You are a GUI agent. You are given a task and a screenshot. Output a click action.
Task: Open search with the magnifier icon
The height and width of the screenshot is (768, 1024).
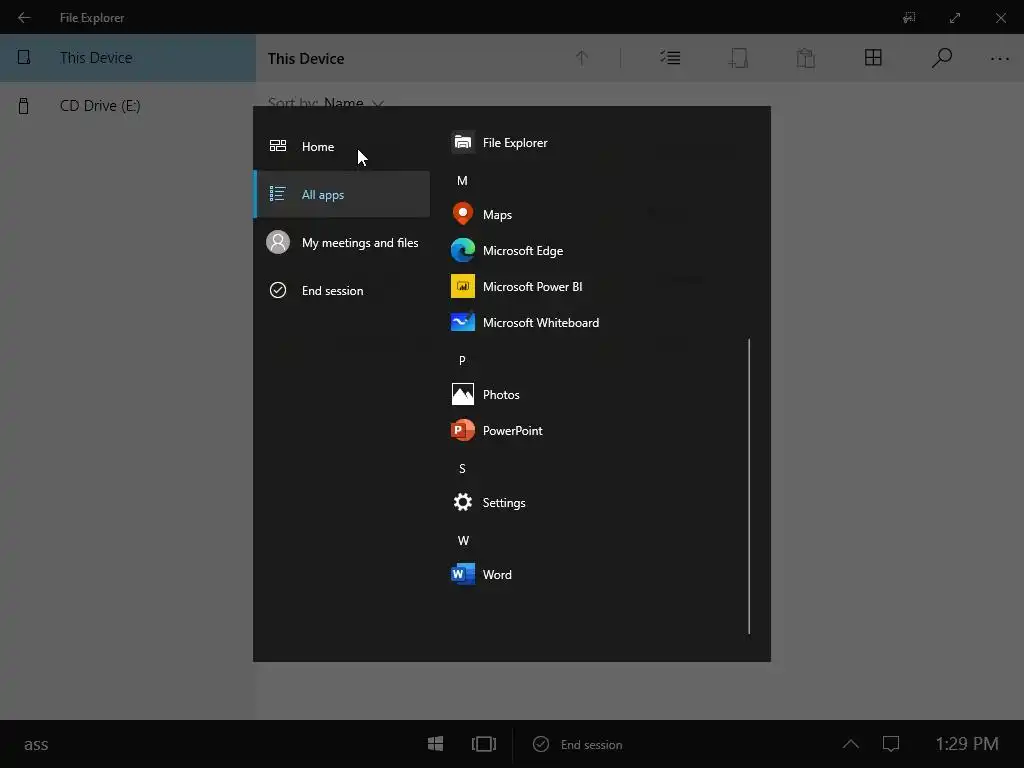click(941, 58)
